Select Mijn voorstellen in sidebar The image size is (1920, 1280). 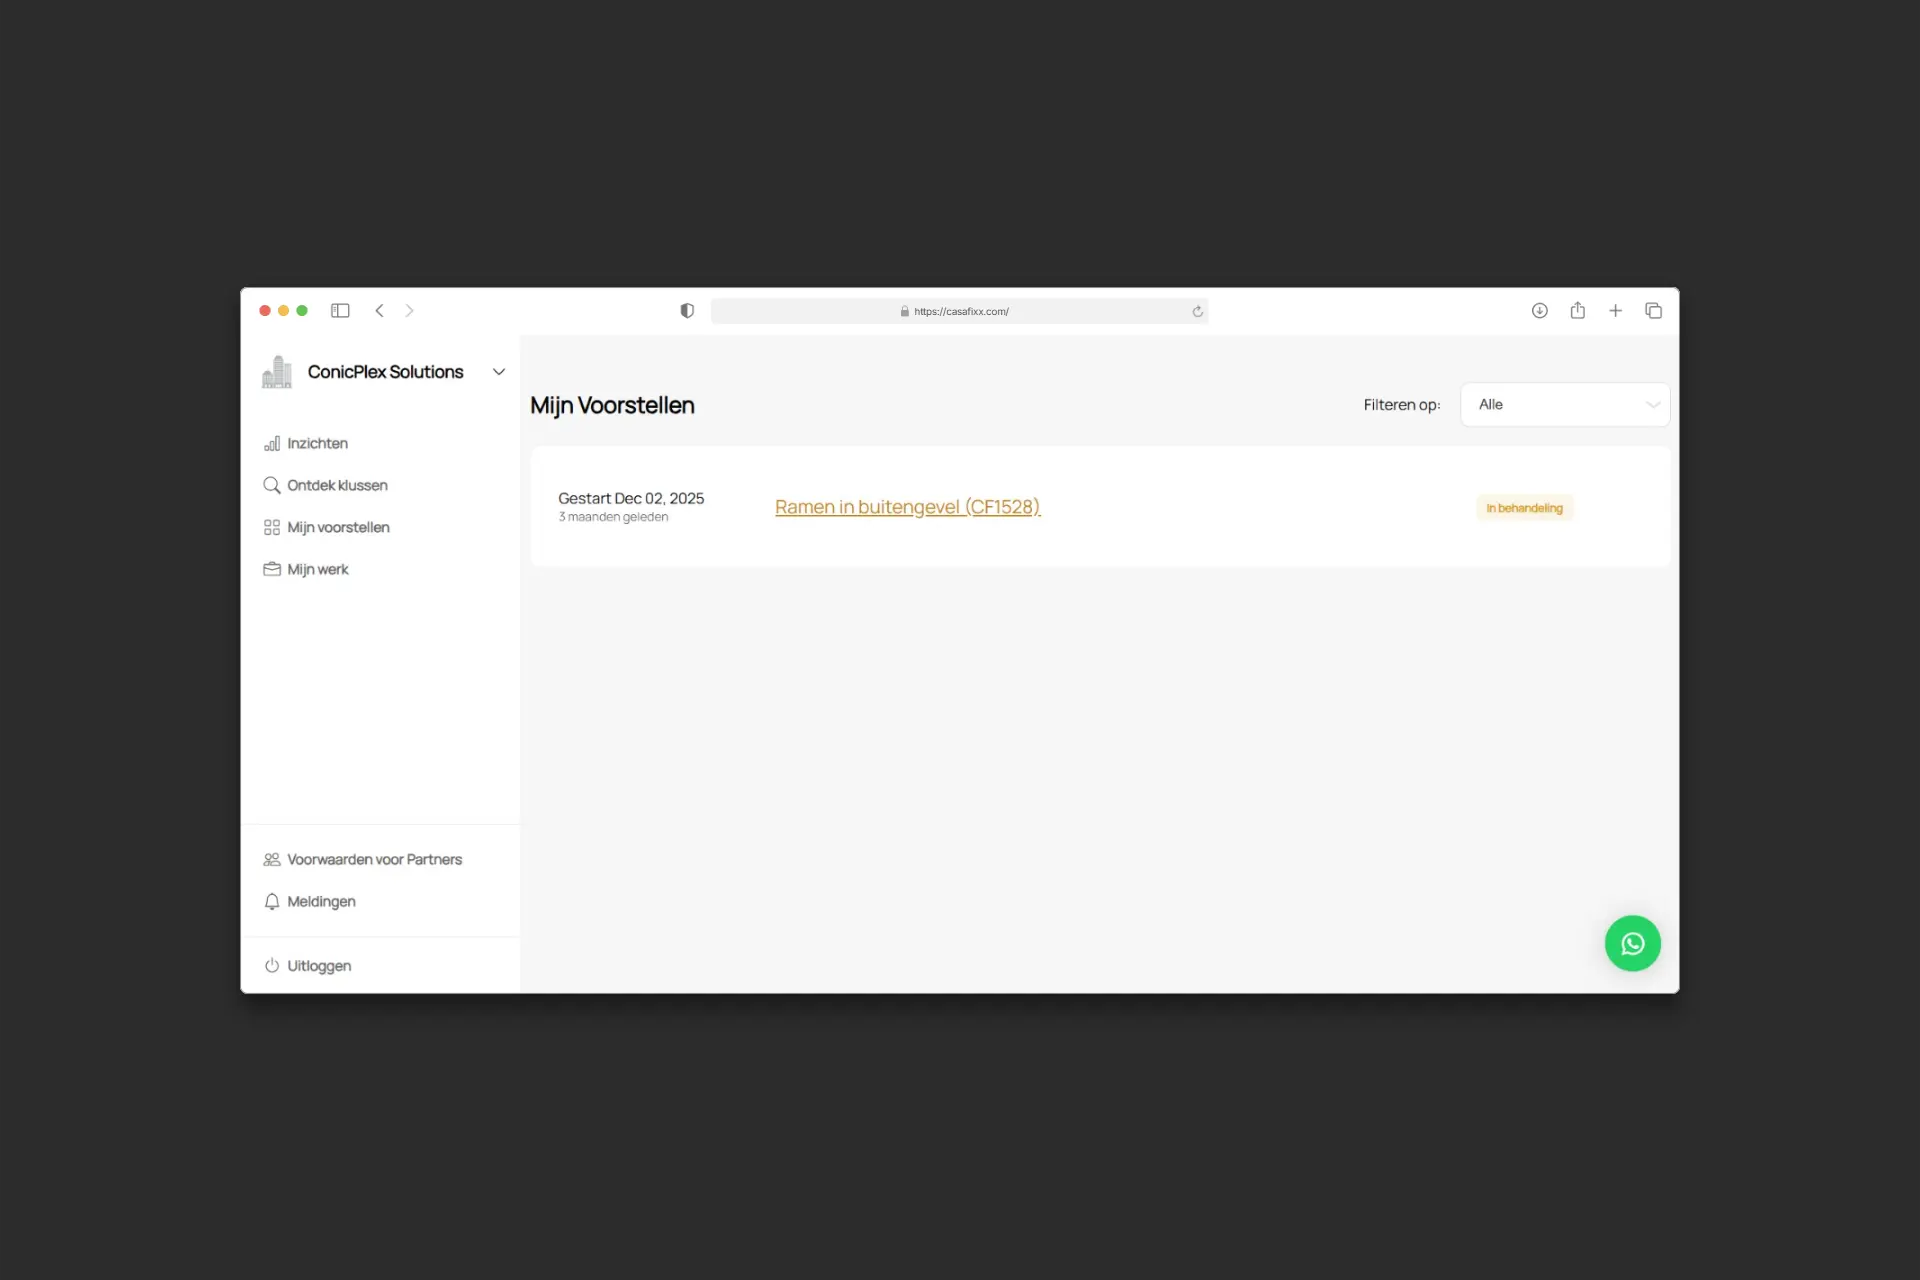338,528
